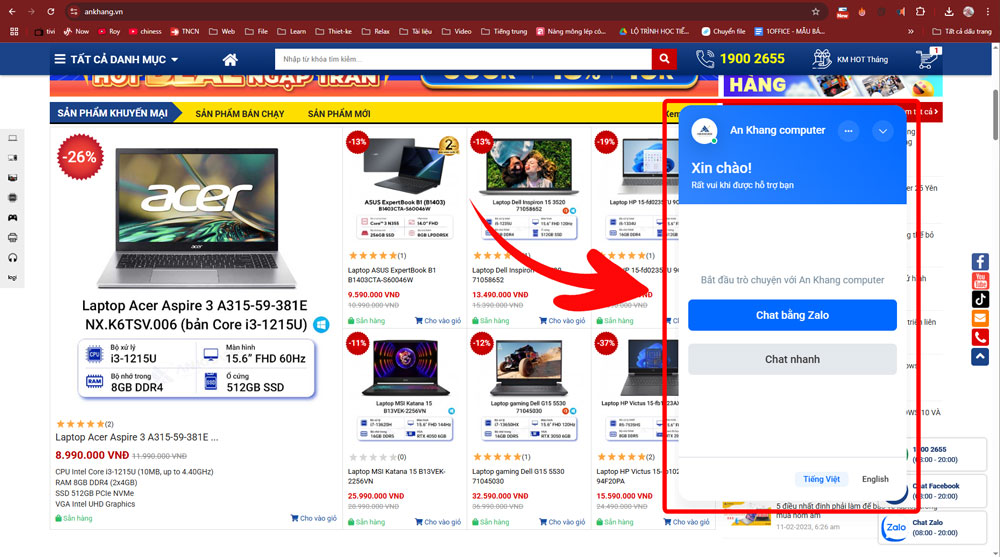Click Chat bằng Zalo button

click(x=792, y=315)
